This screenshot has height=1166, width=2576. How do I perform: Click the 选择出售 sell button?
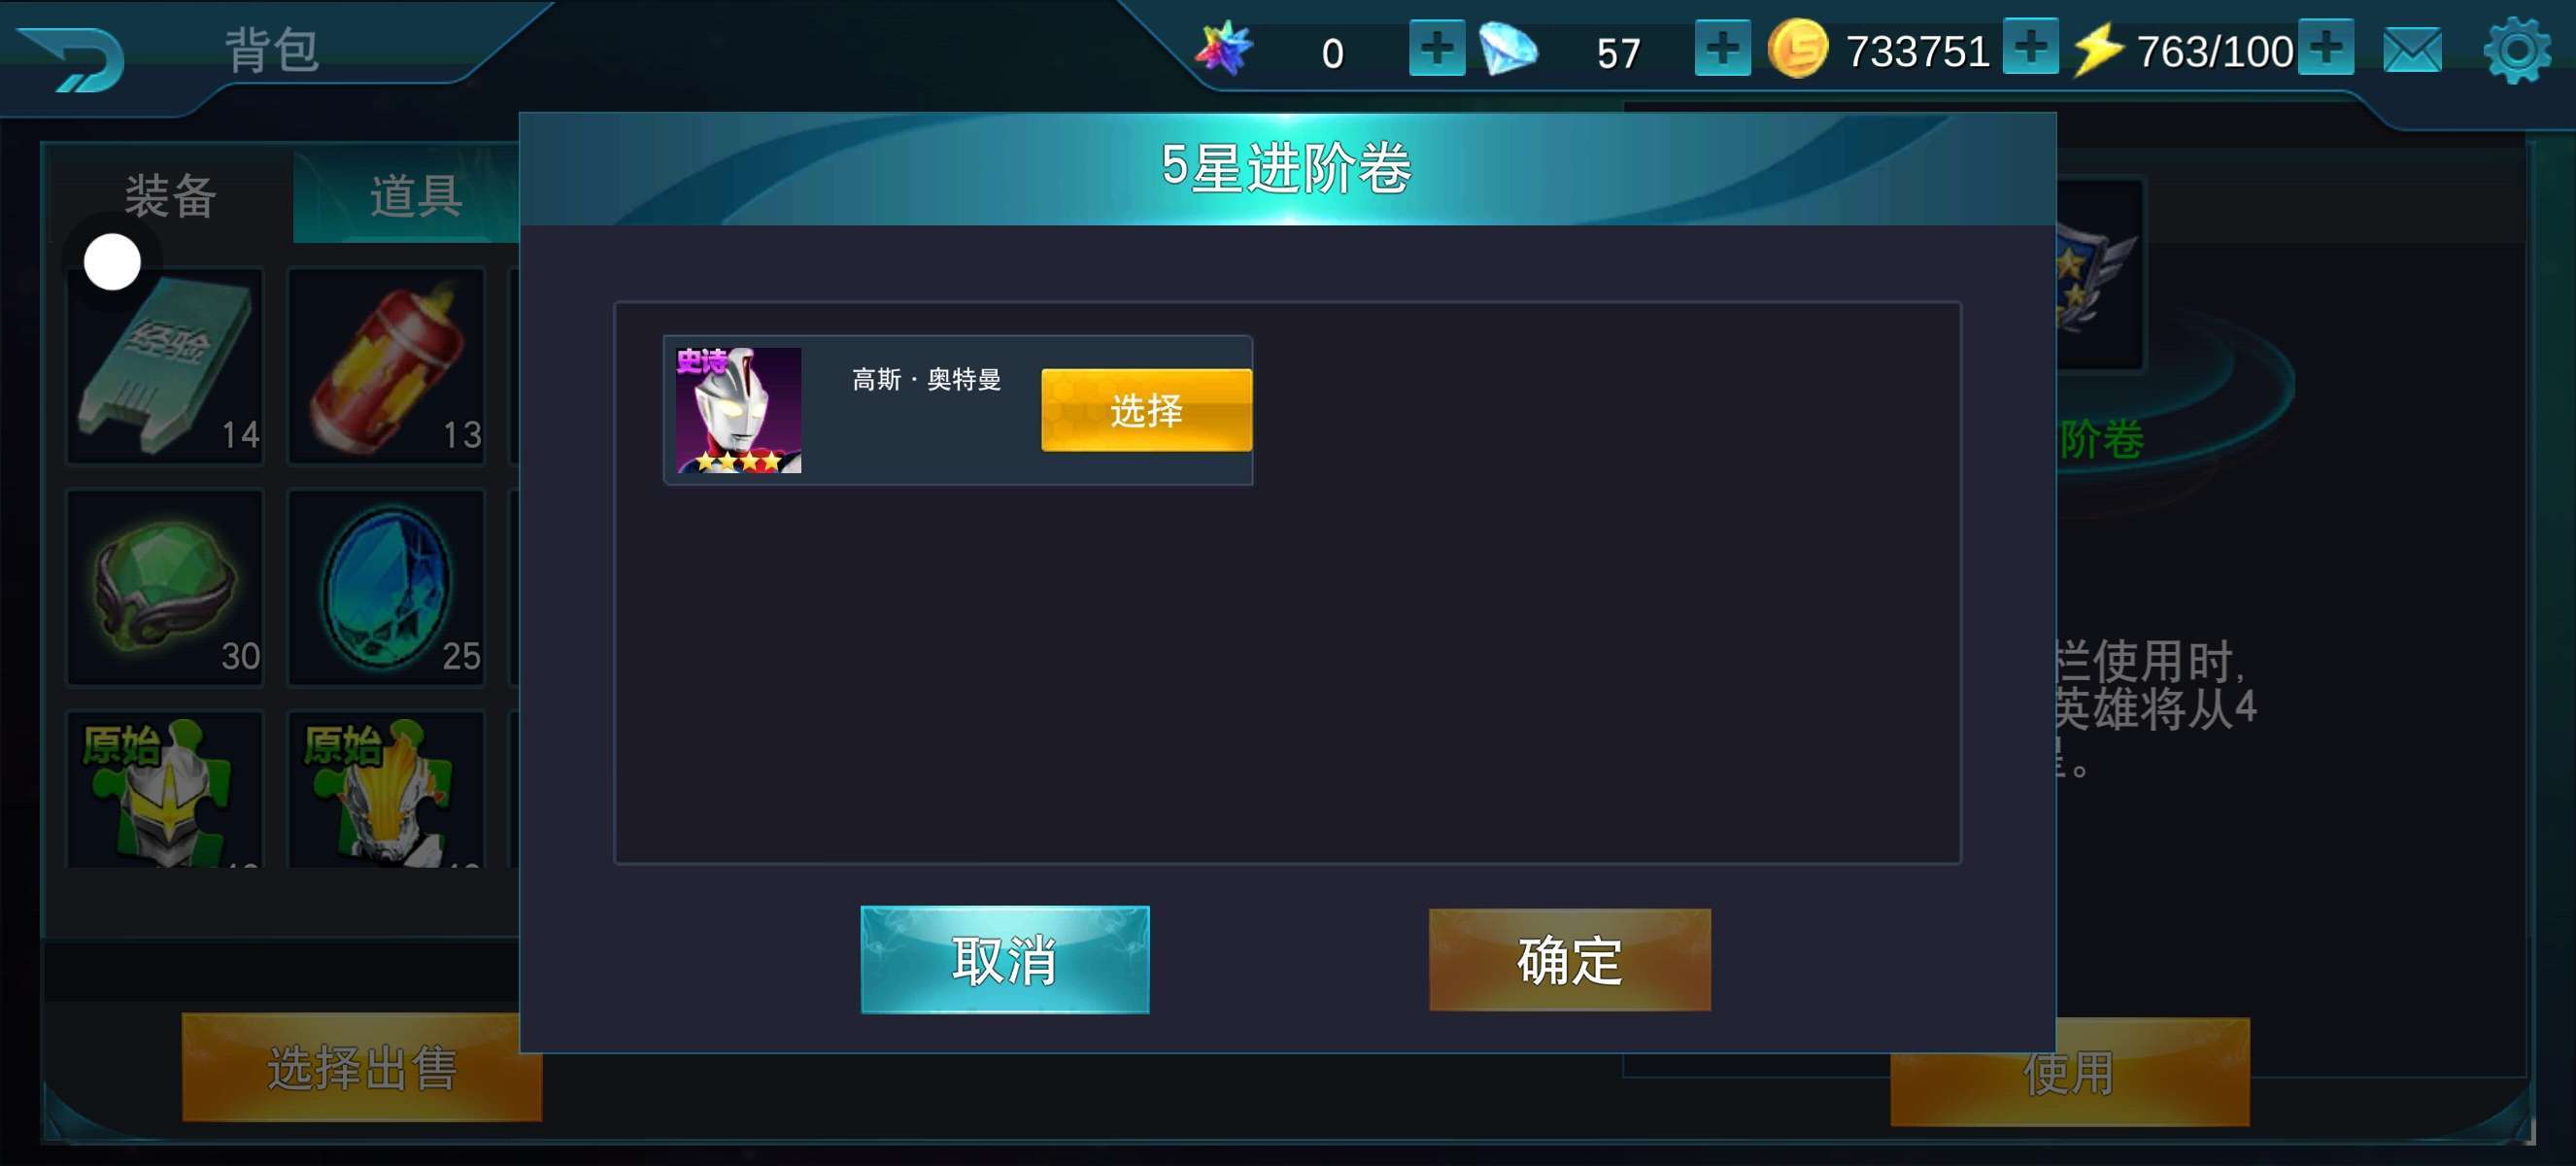tap(362, 1067)
